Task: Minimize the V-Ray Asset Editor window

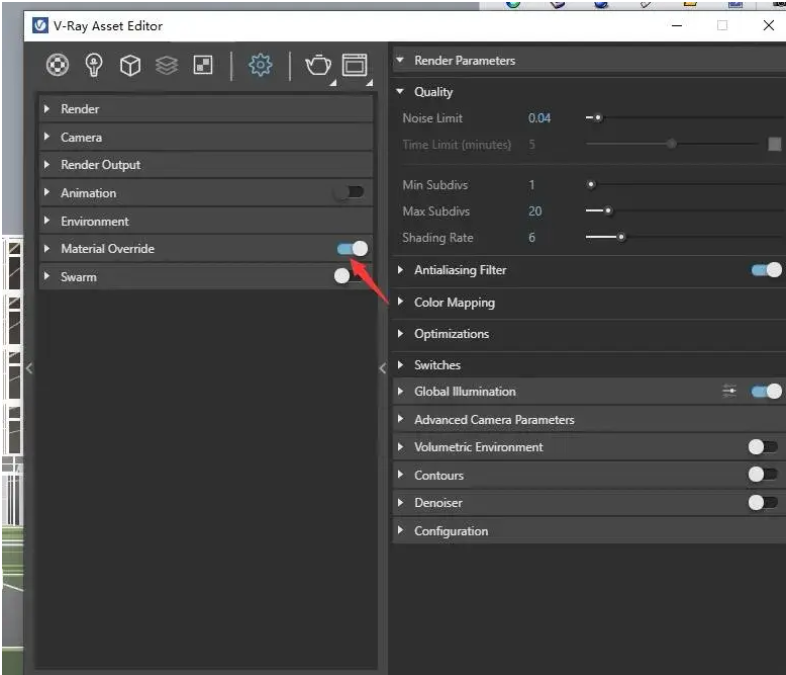Action: pyautogui.click(x=677, y=25)
